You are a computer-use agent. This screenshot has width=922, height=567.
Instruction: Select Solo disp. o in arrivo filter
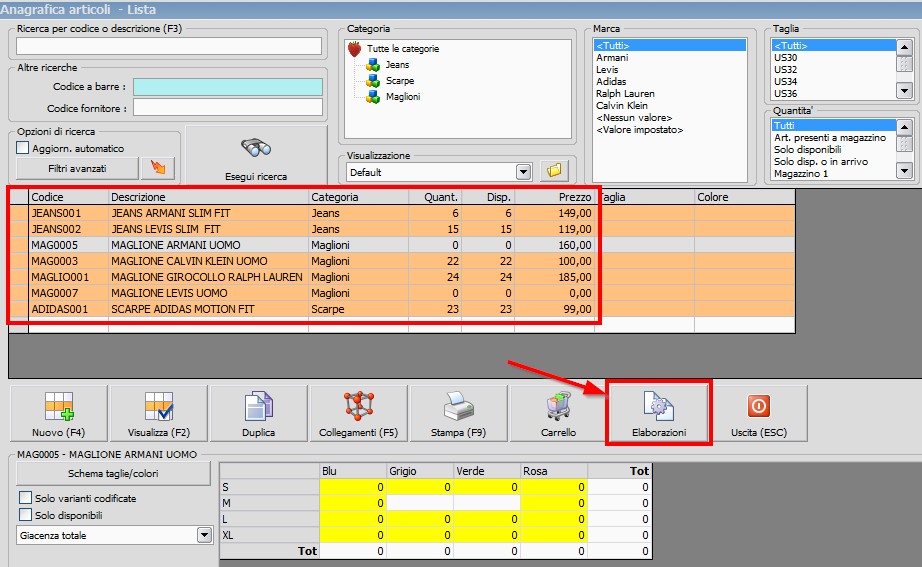coord(821,162)
